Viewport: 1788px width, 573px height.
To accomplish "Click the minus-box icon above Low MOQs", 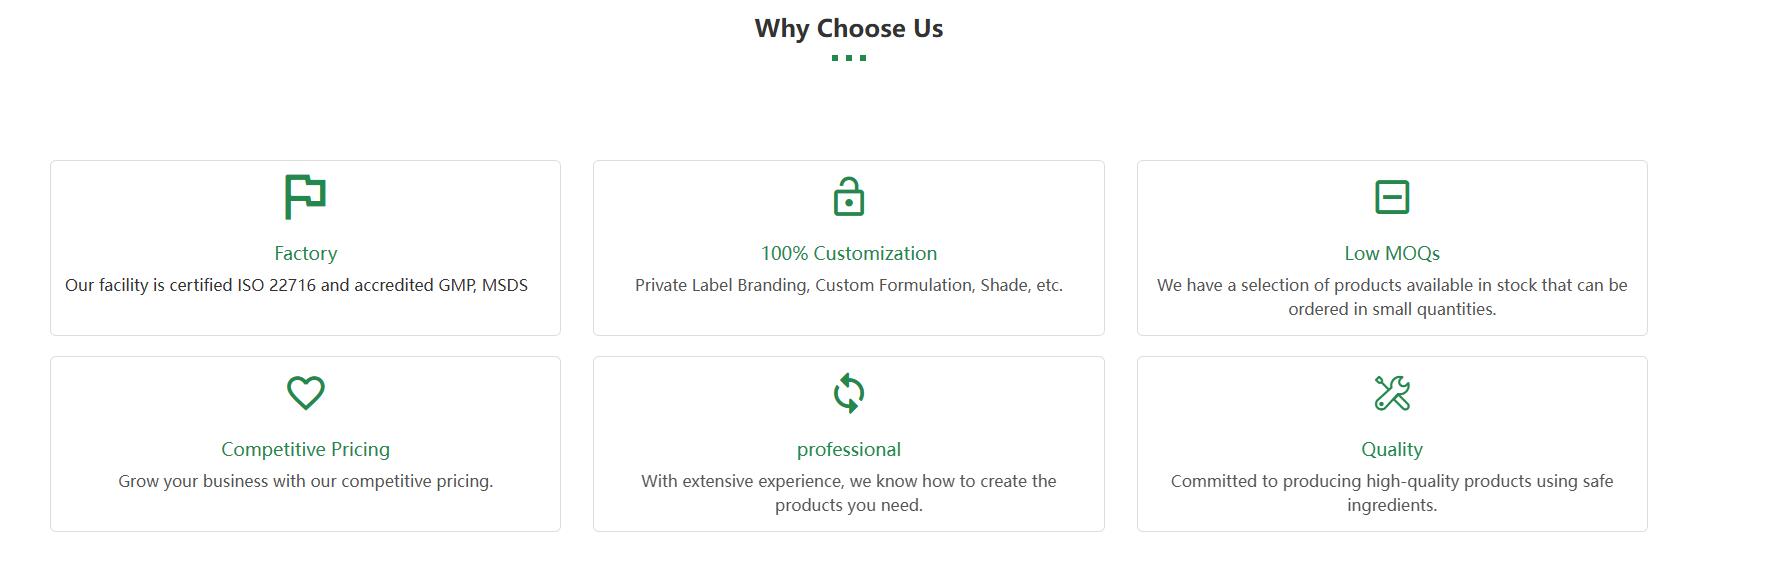I will 1391,197.
